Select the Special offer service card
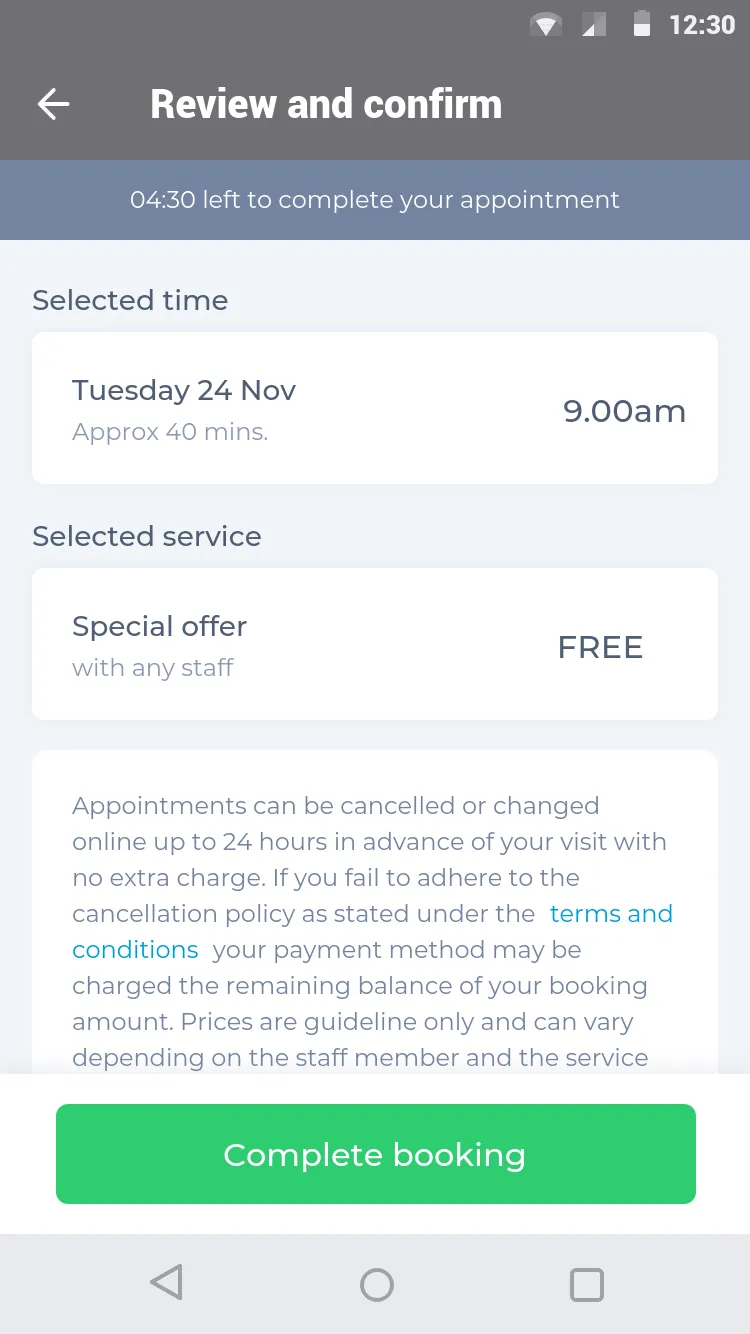 [x=375, y=644]
